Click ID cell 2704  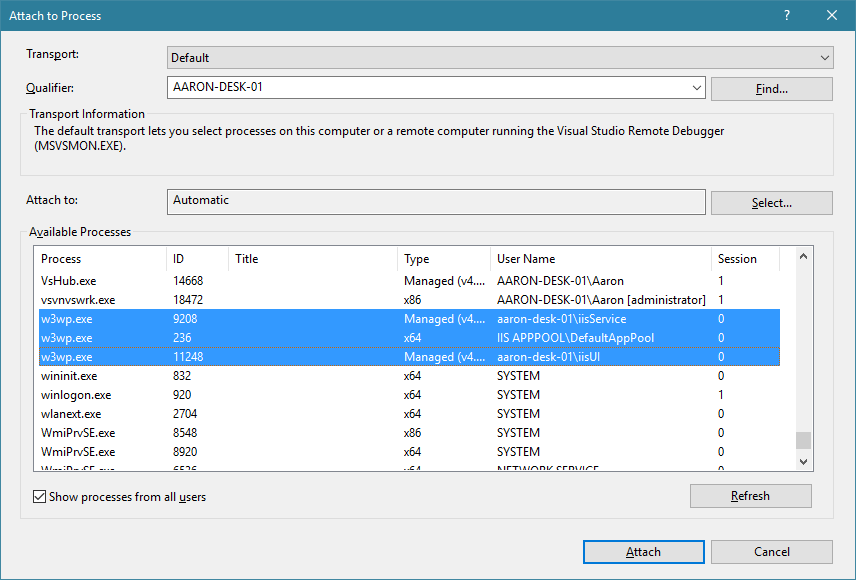pos(185,414)
